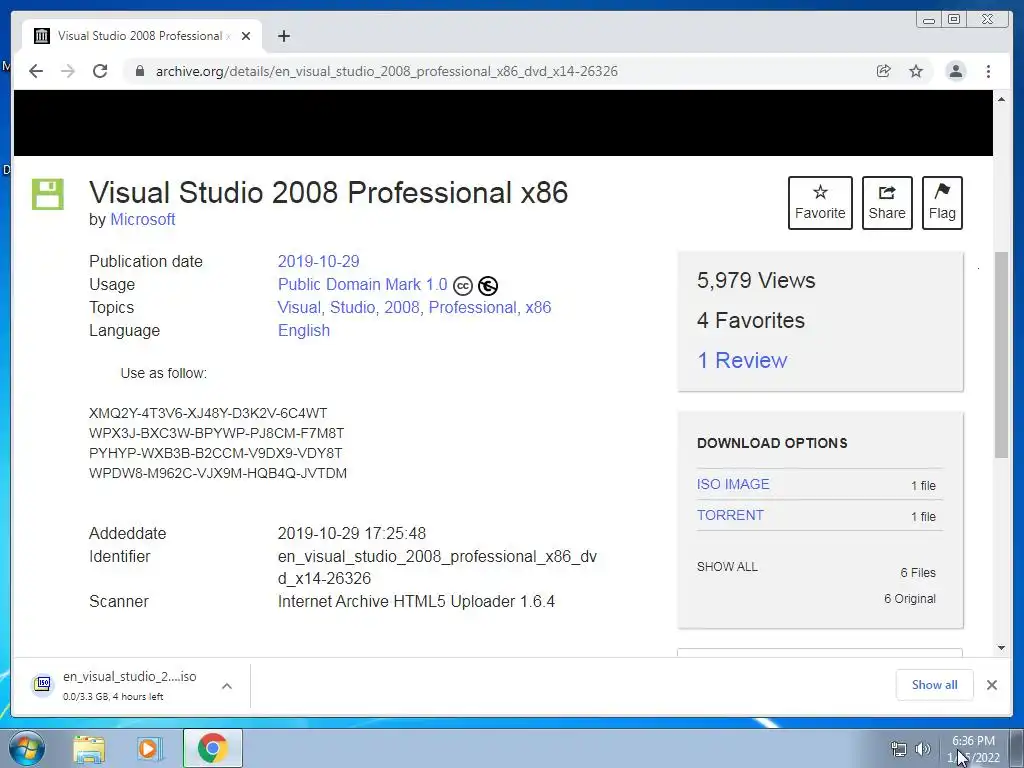The height and width of the screenshot is (768, 1024).
Task: Reload the archive.org page
Action: pyautogui.click(x=100, y=71)
